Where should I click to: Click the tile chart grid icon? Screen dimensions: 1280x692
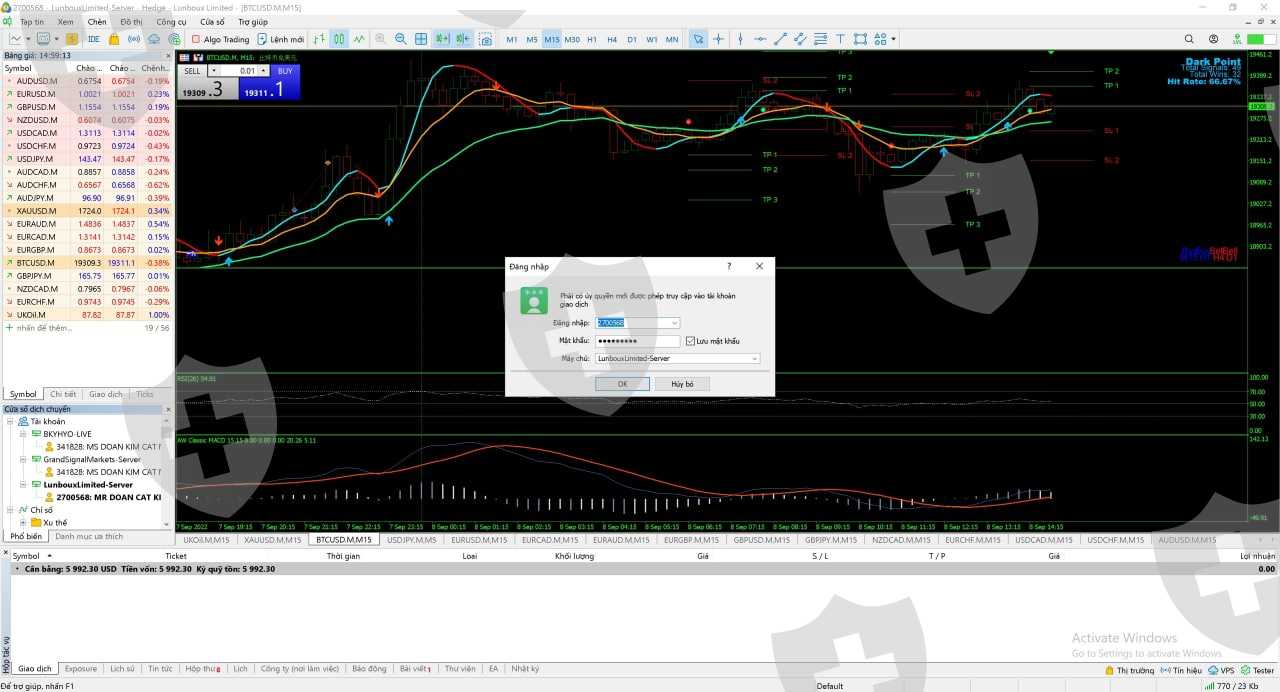(421, 39)
